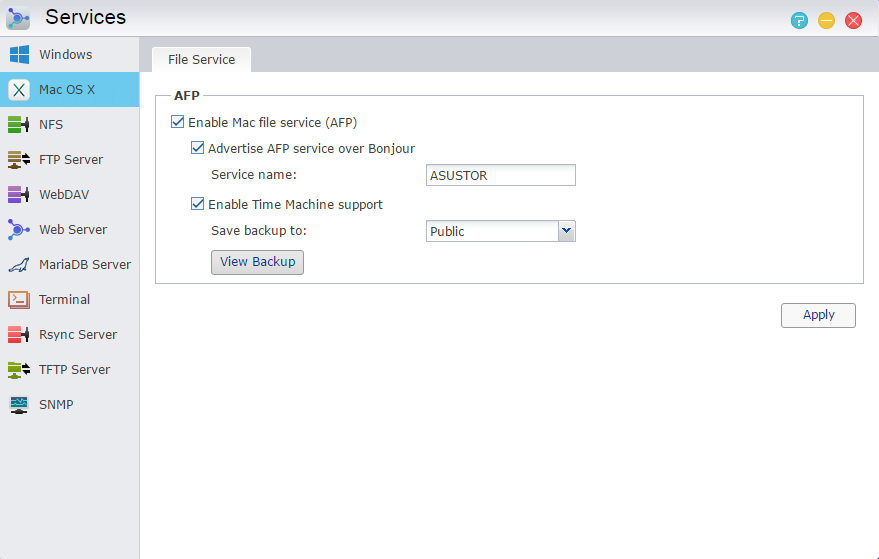Disable the Enable Mac file service checkbox
Image resolution: width=879 pixels, height=559 pixels.
[178, 123]
